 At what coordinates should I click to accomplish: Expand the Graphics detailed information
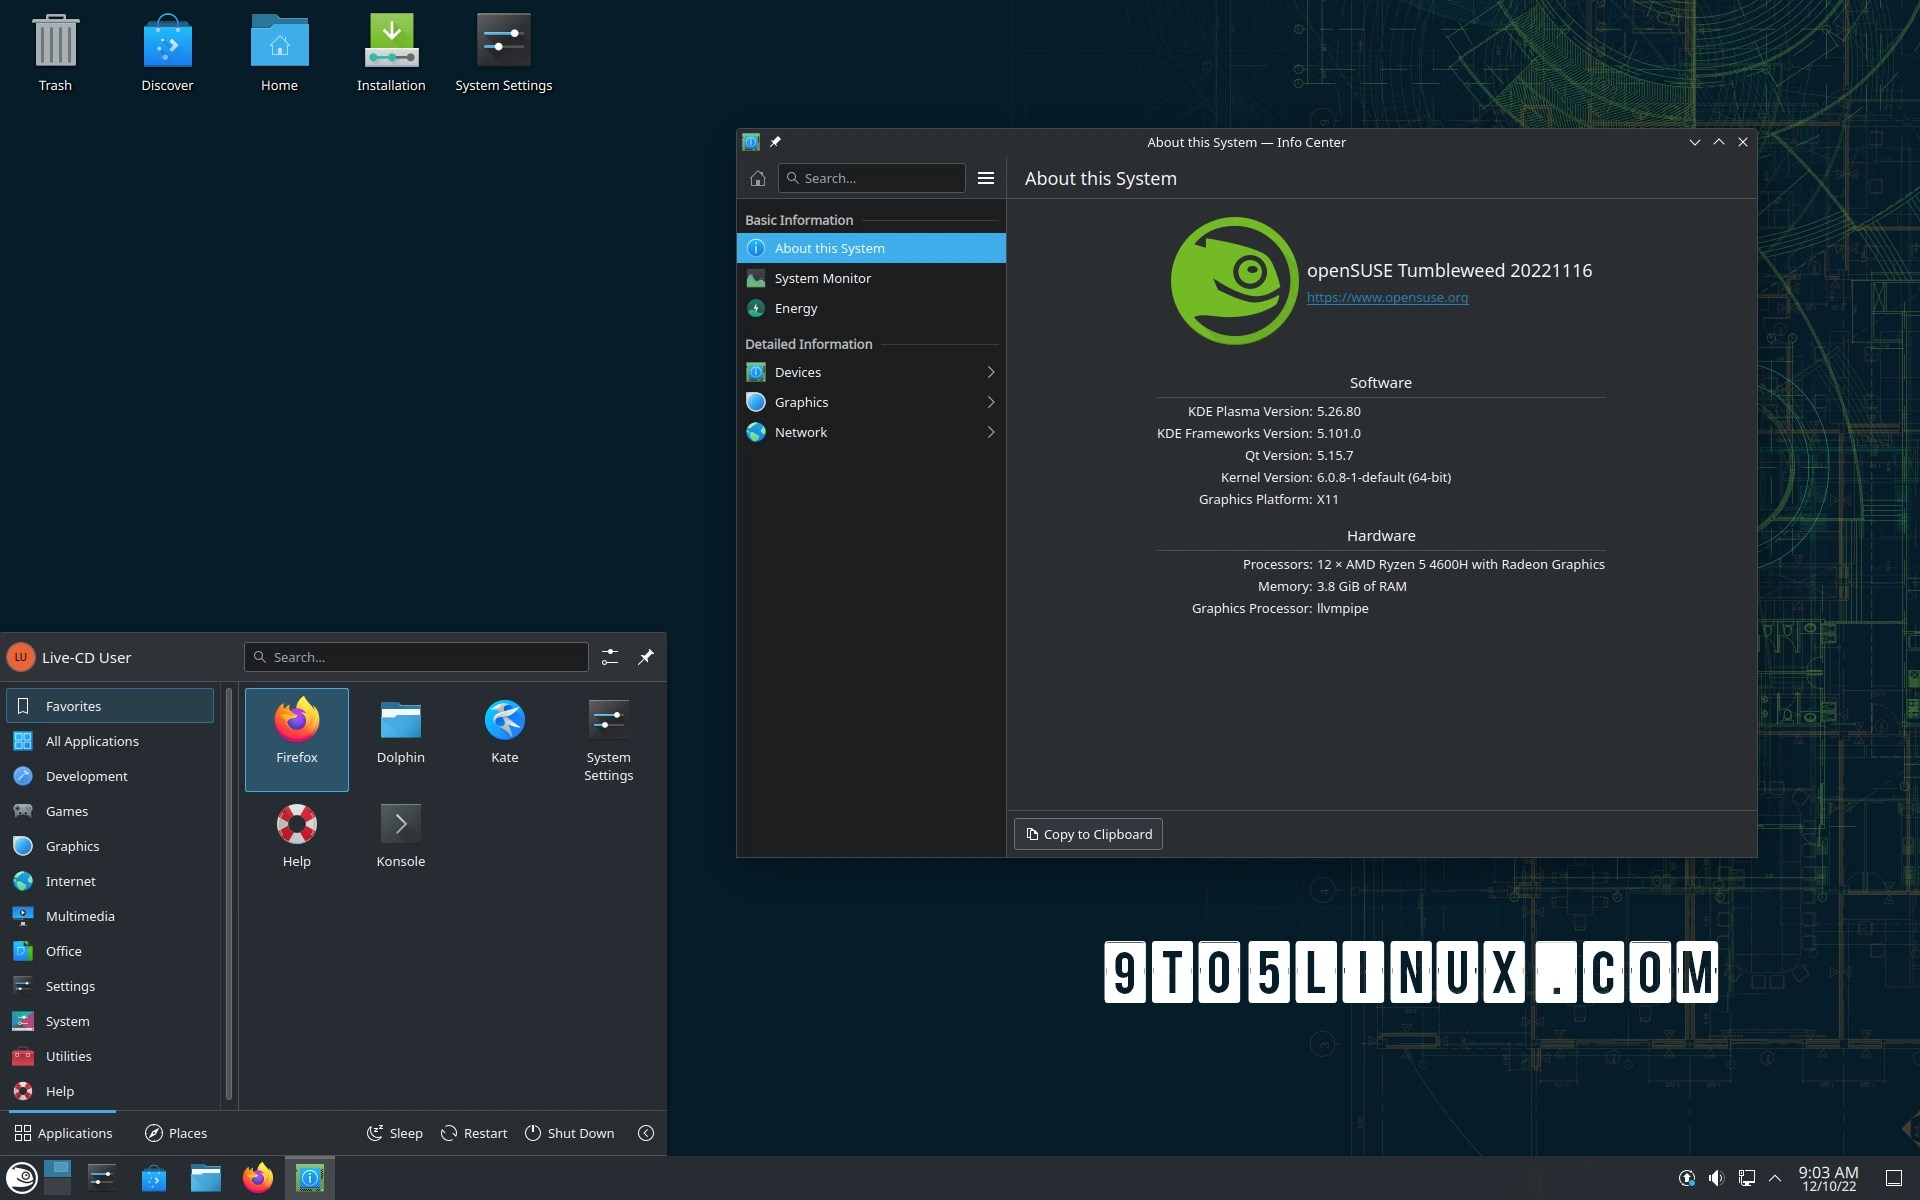(989, 402)
